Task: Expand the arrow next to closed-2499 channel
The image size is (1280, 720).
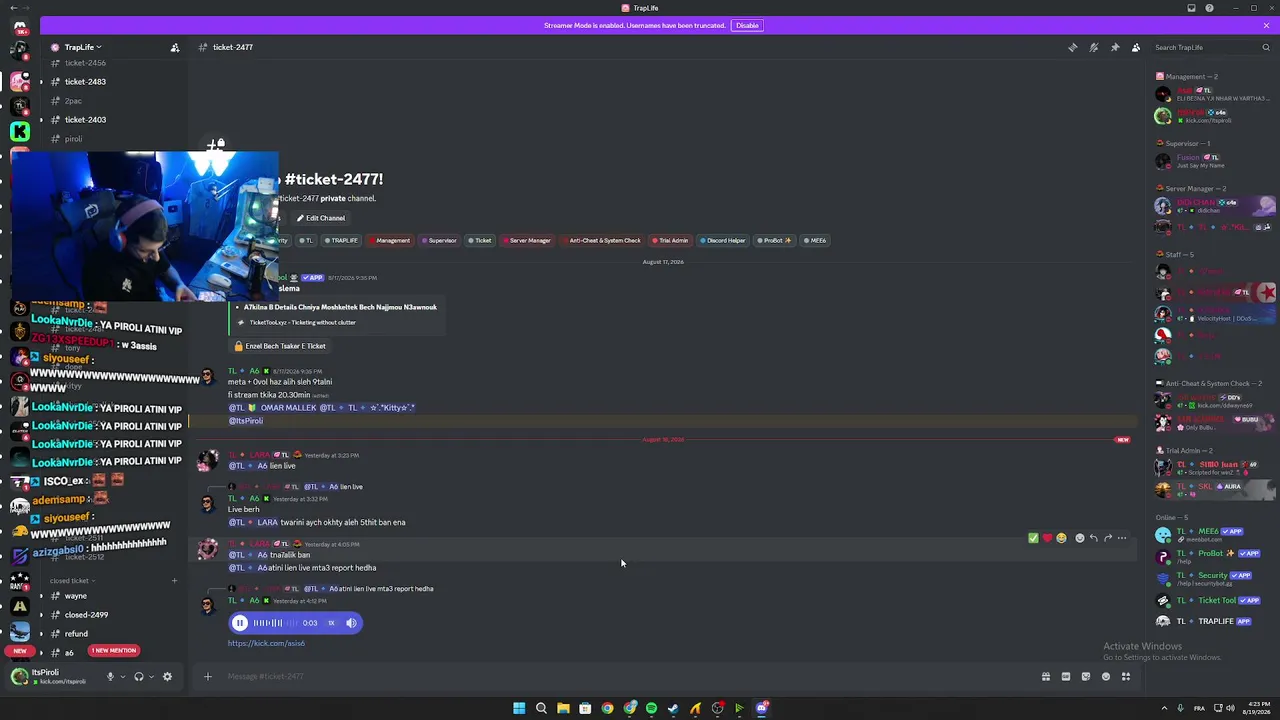Action: pyautogui.click(x=41, y=615)
